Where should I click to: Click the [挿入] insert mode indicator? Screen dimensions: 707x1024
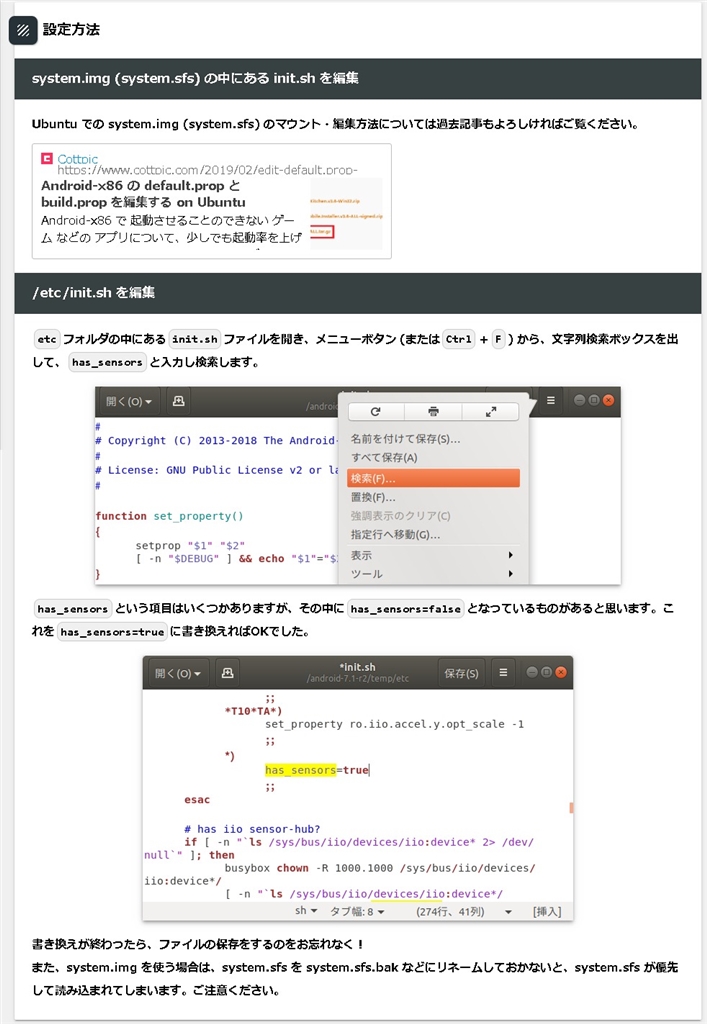(546, 911)
